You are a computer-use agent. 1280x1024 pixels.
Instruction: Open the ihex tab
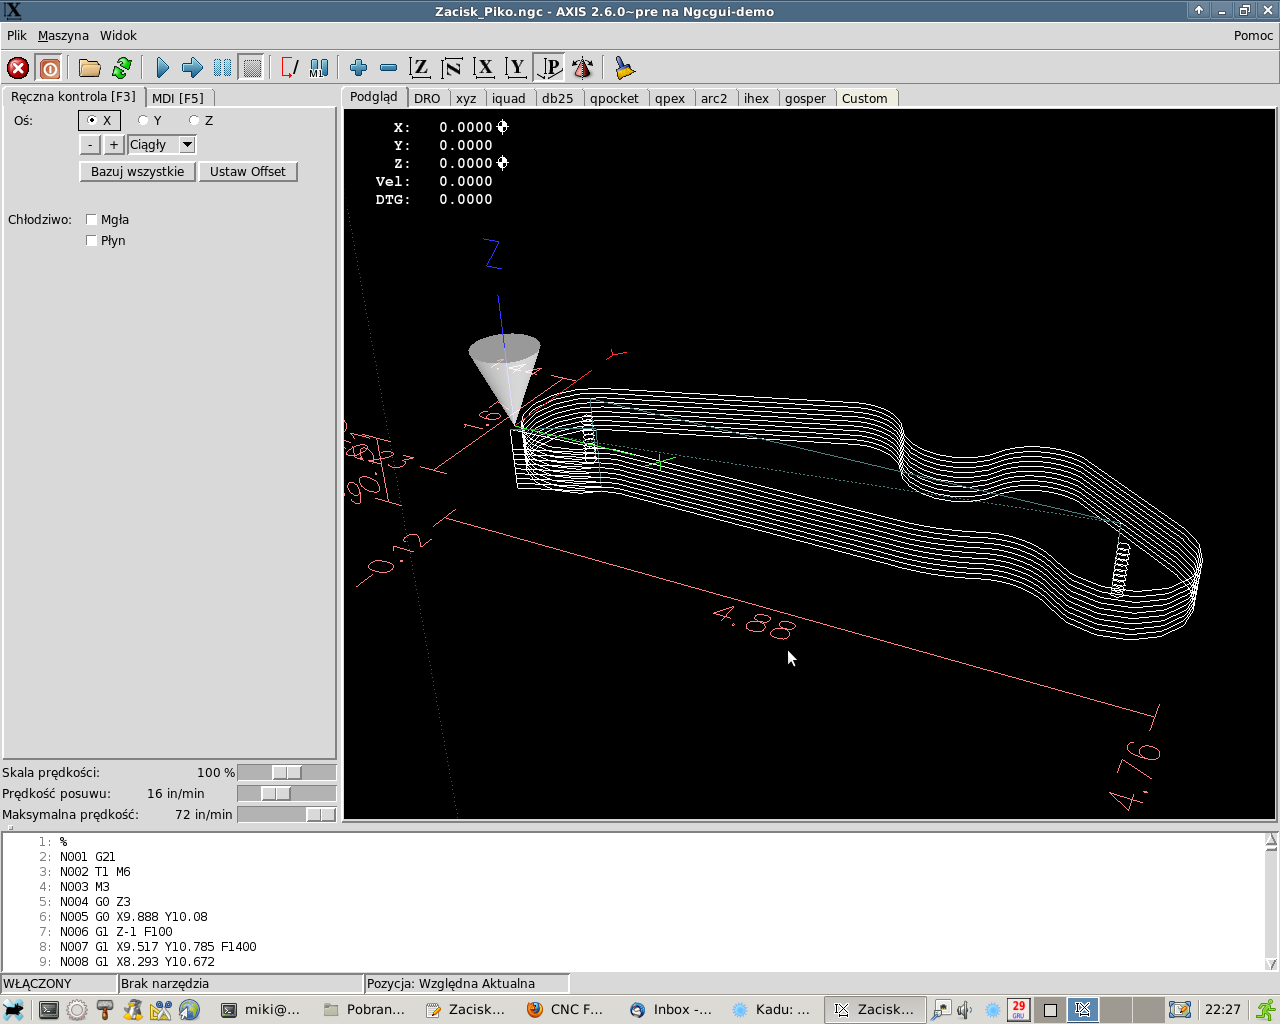pos(757,99)
